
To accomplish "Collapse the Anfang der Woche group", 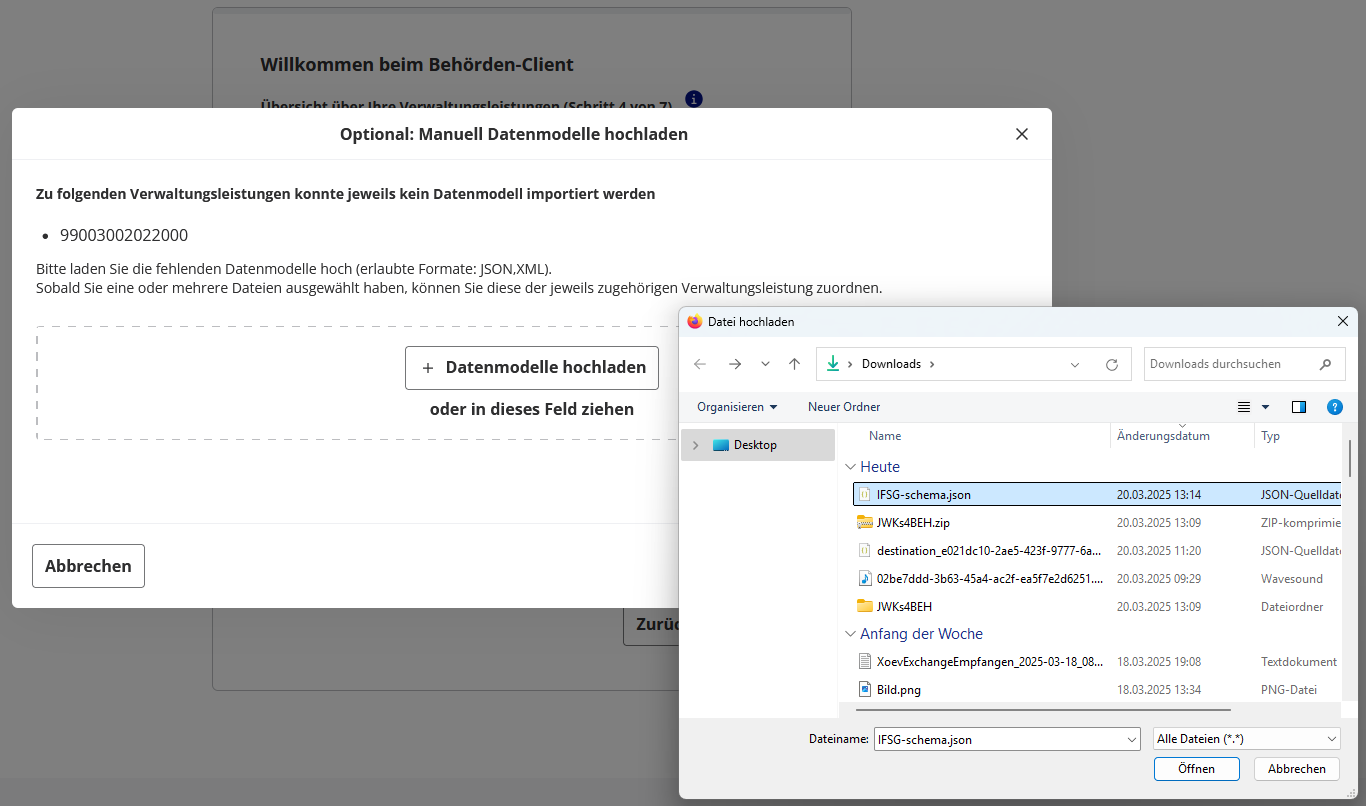I will (851, 634).
